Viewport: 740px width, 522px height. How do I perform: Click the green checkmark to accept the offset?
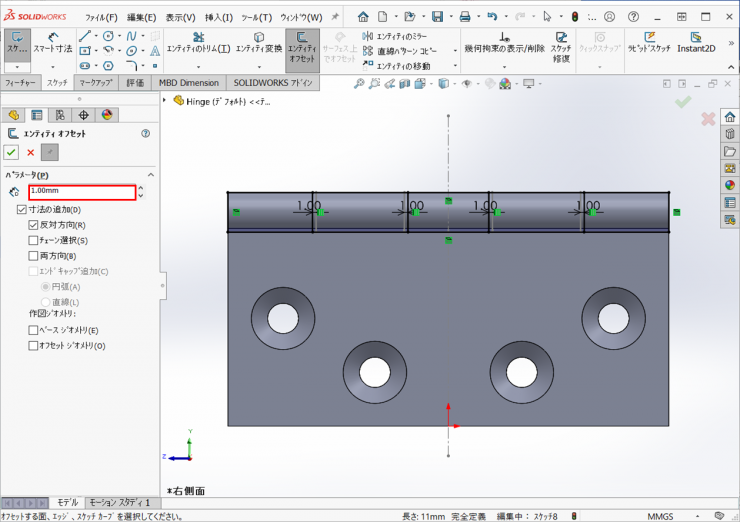[11, 152]
